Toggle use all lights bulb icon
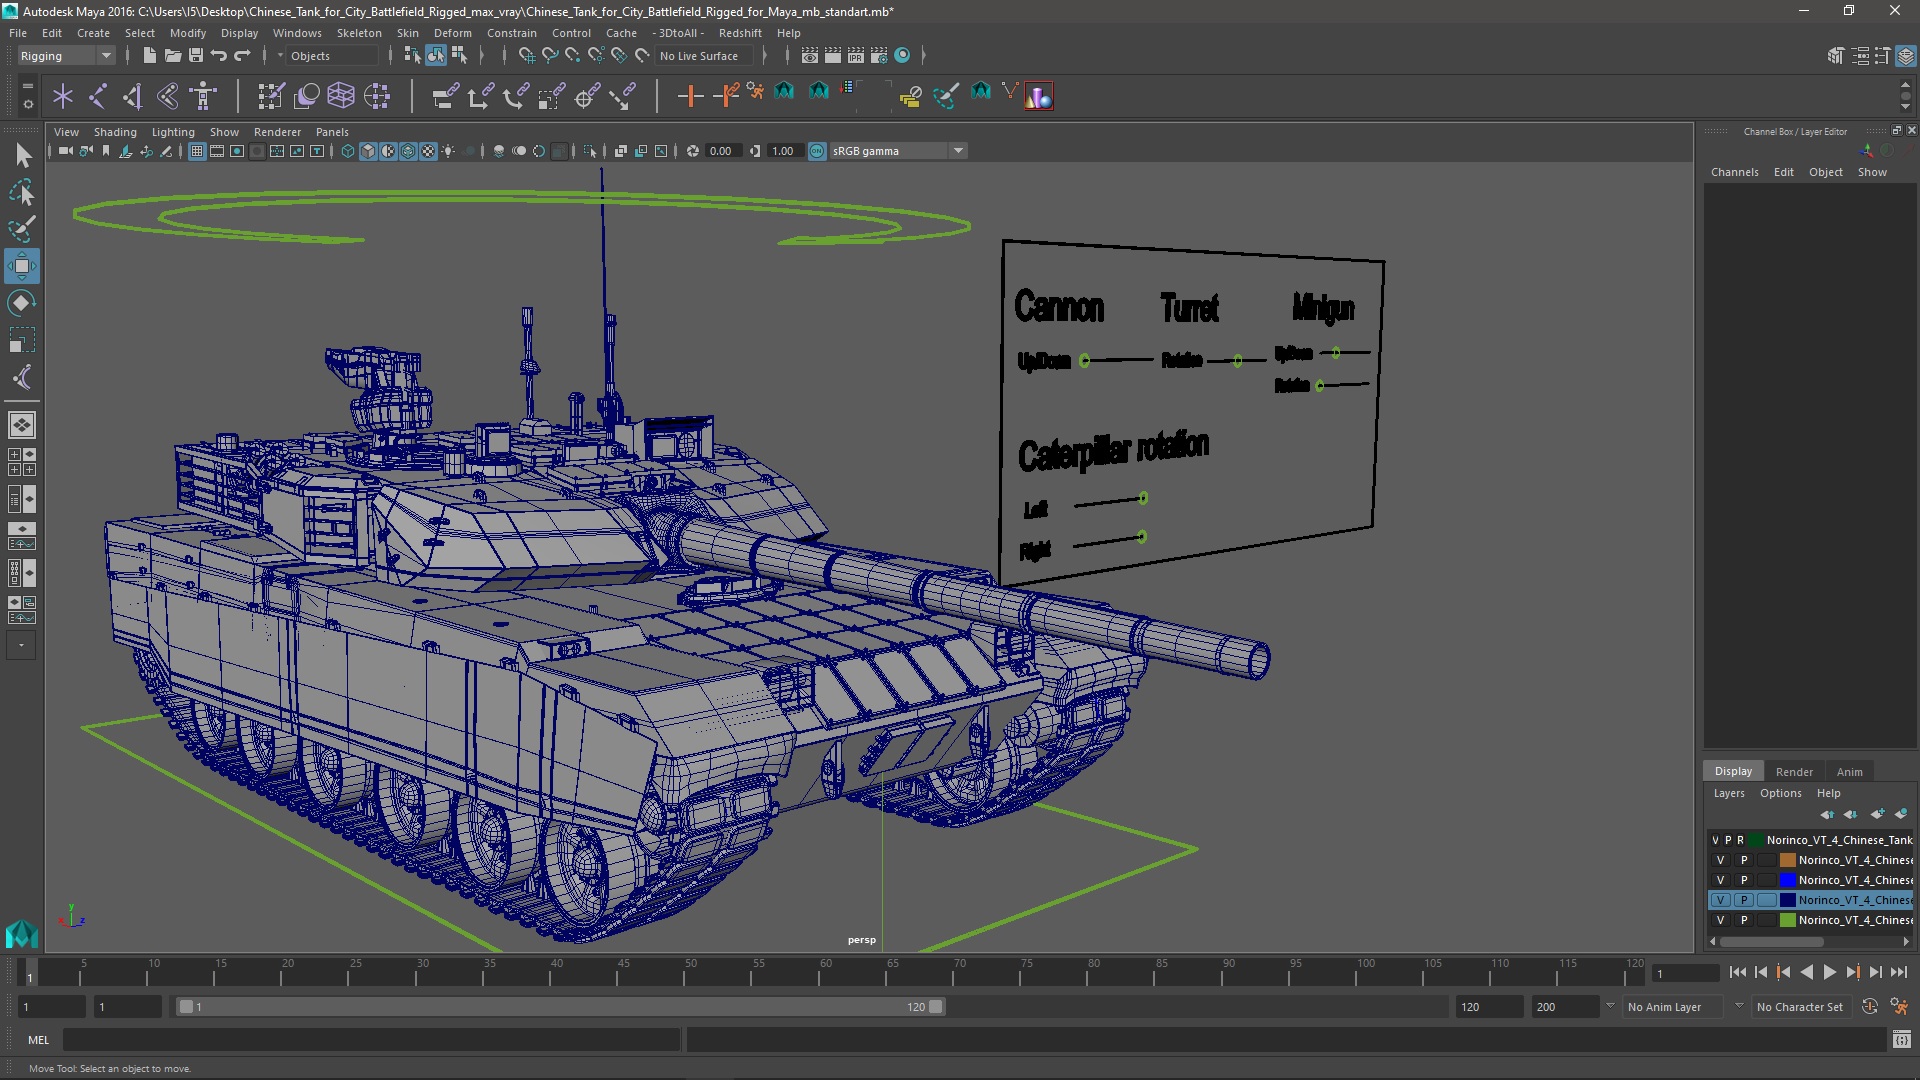 pos(448,151)
